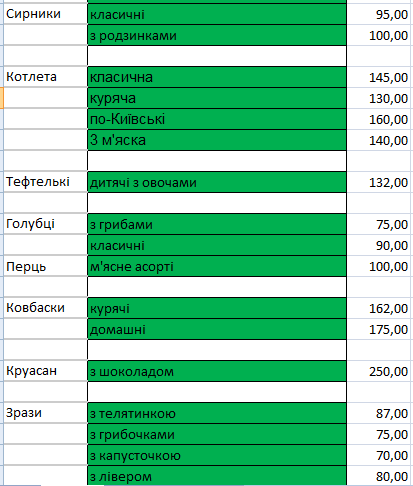The width and height of the screenshot is (413, 486).
Task: Click the green cell 'куряча'
Action: coord(217,98)
